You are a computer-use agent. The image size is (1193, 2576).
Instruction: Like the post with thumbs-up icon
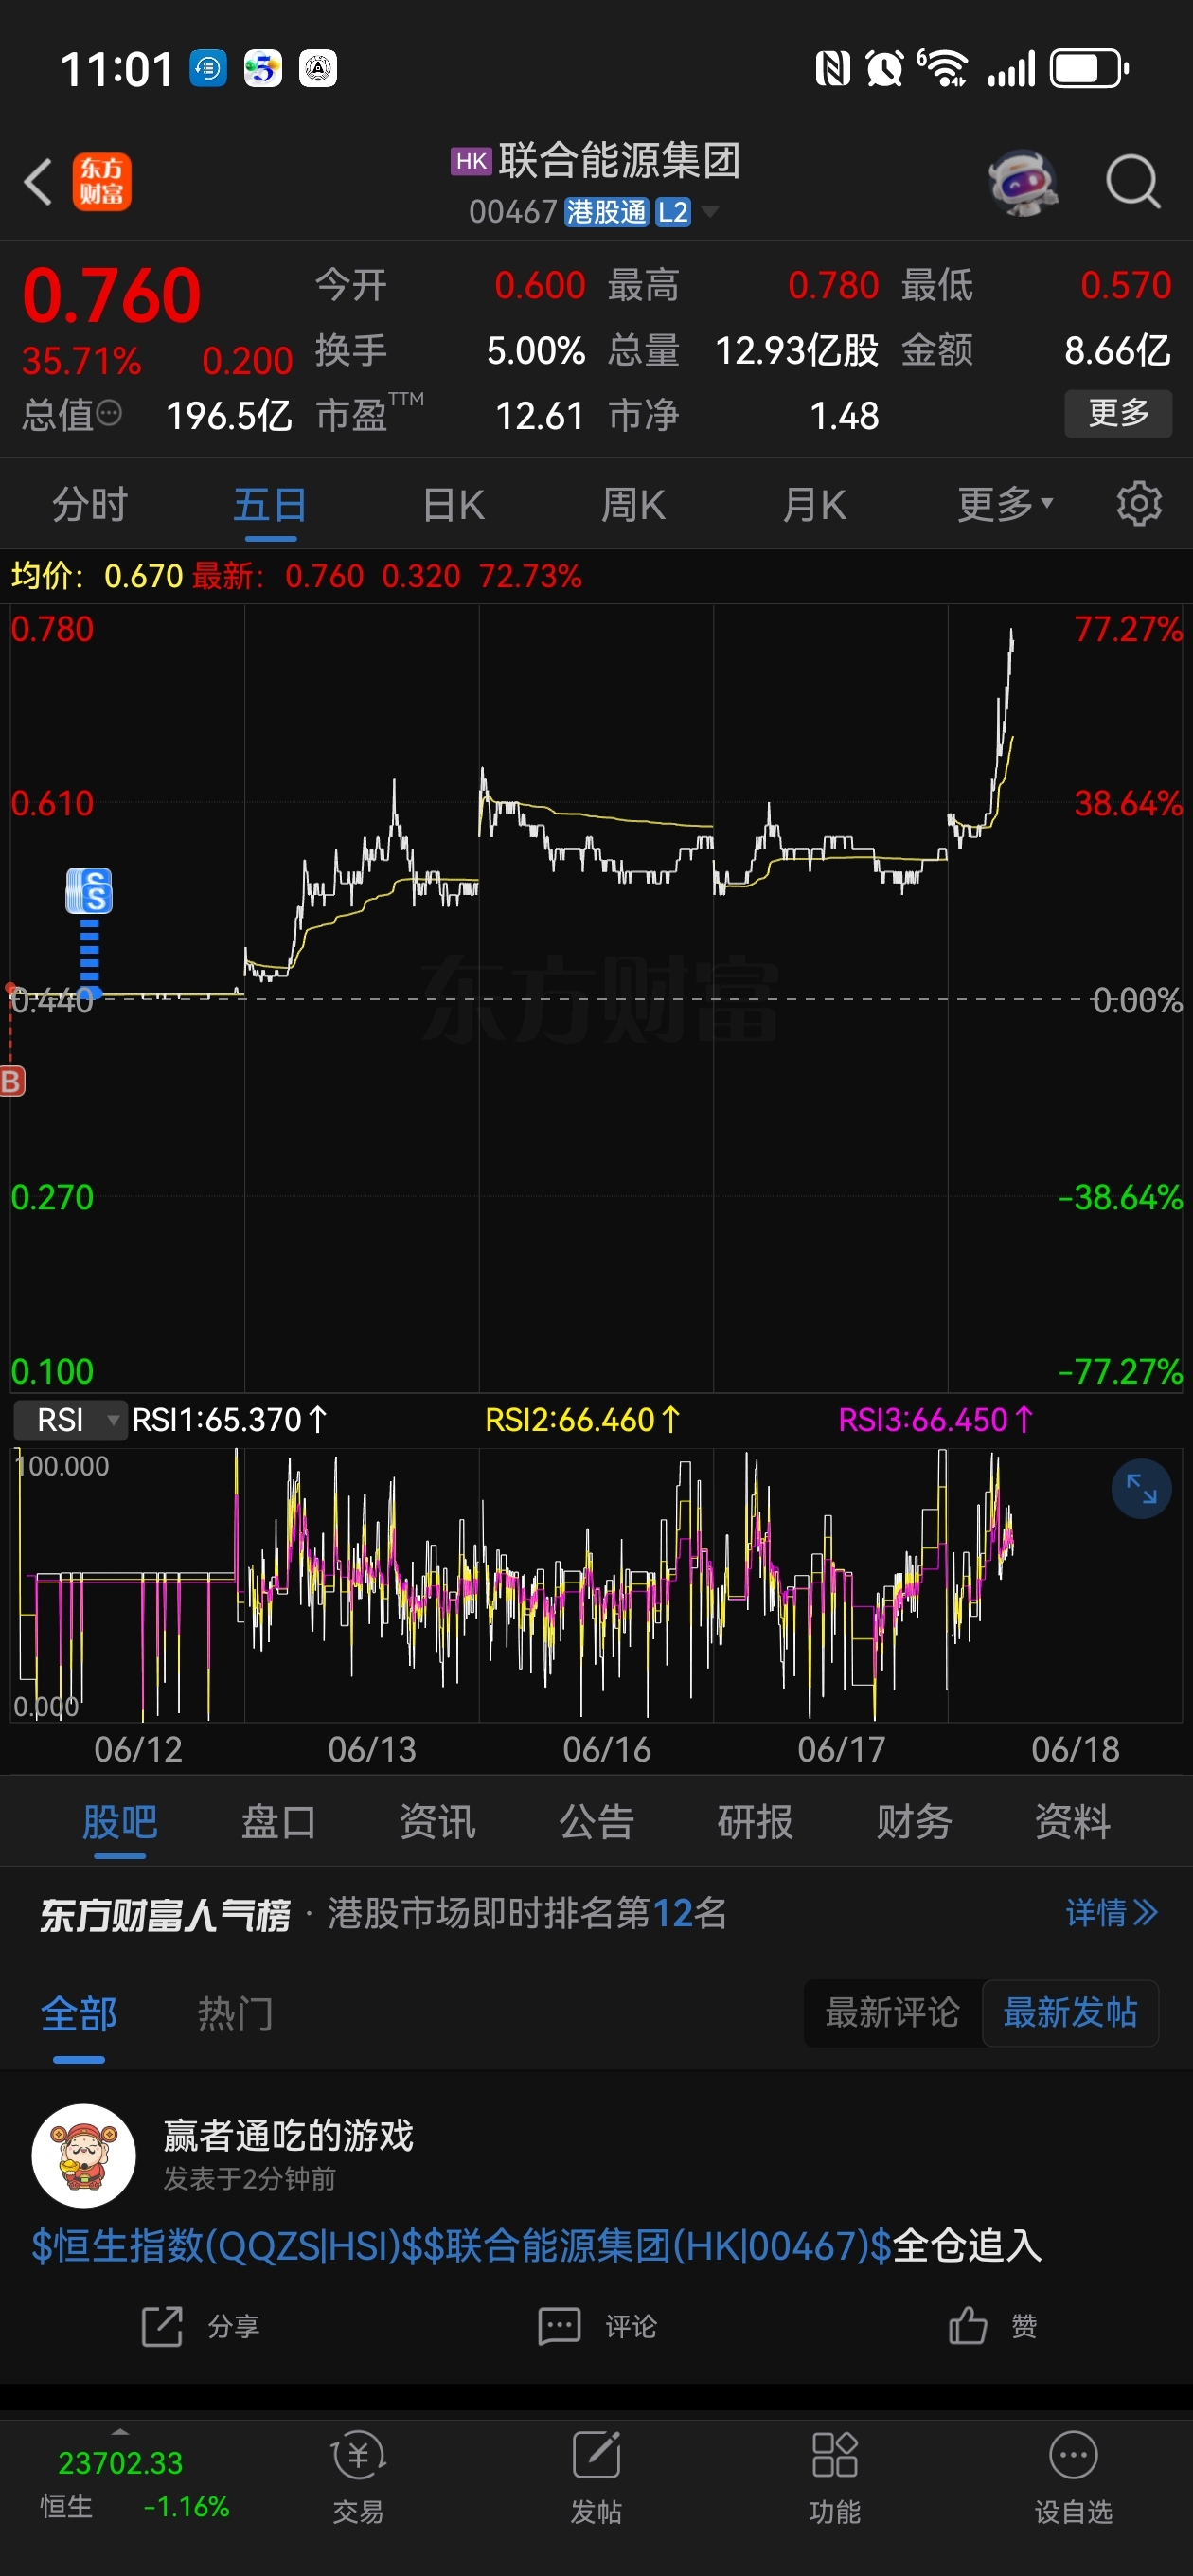click(967, 2325)
